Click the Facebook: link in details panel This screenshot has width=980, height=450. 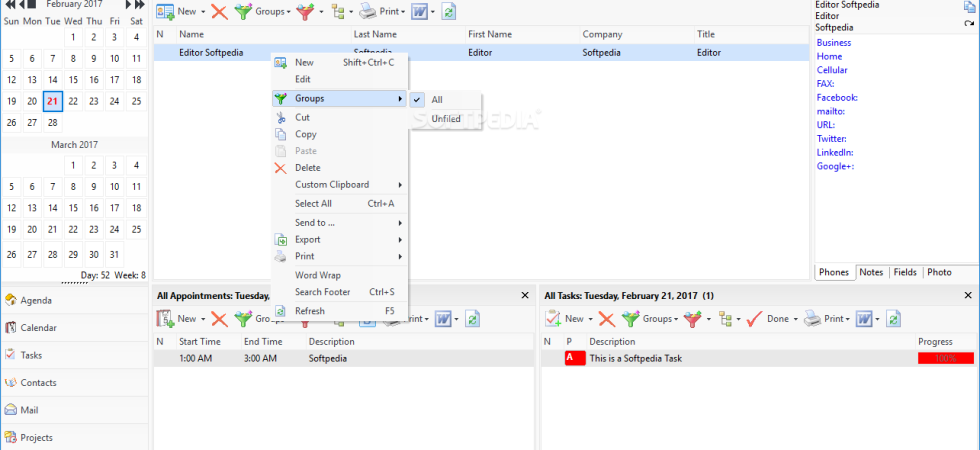tap(837, 98)
